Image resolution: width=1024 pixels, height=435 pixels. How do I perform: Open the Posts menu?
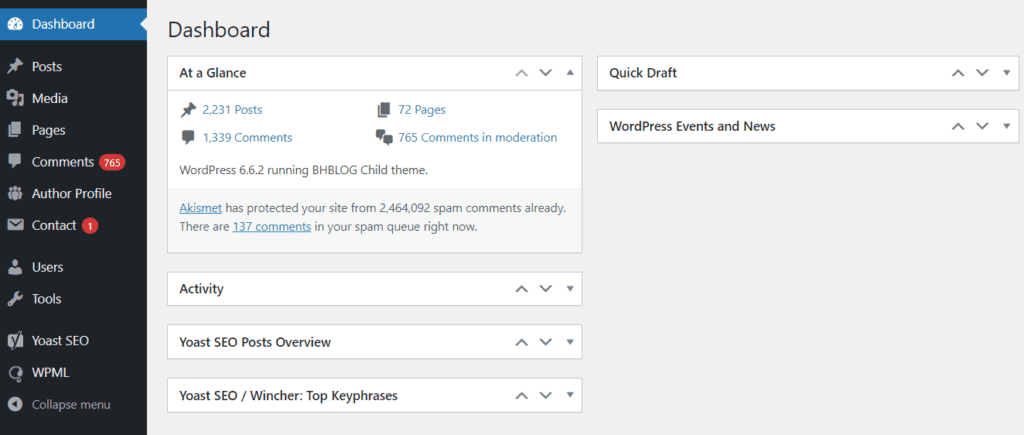(x=73, y=67)
